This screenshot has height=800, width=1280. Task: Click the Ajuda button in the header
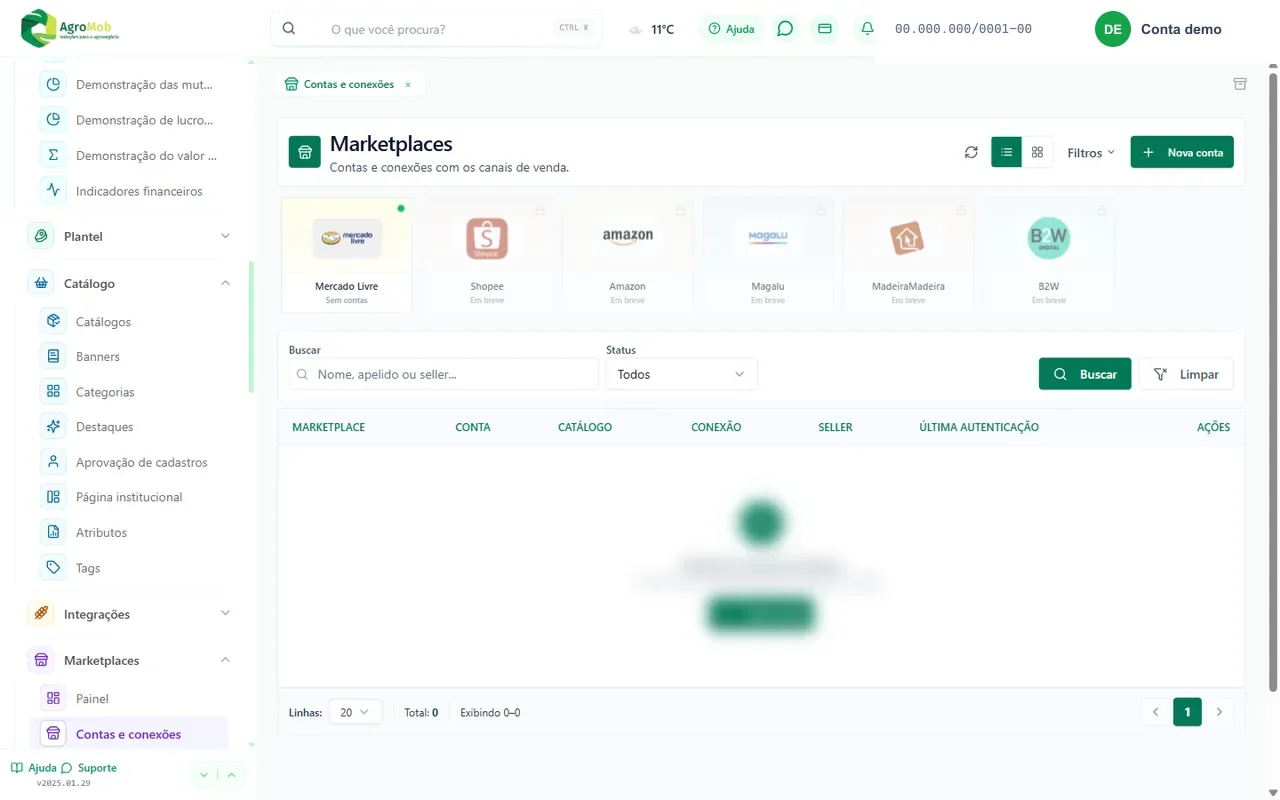731,29
